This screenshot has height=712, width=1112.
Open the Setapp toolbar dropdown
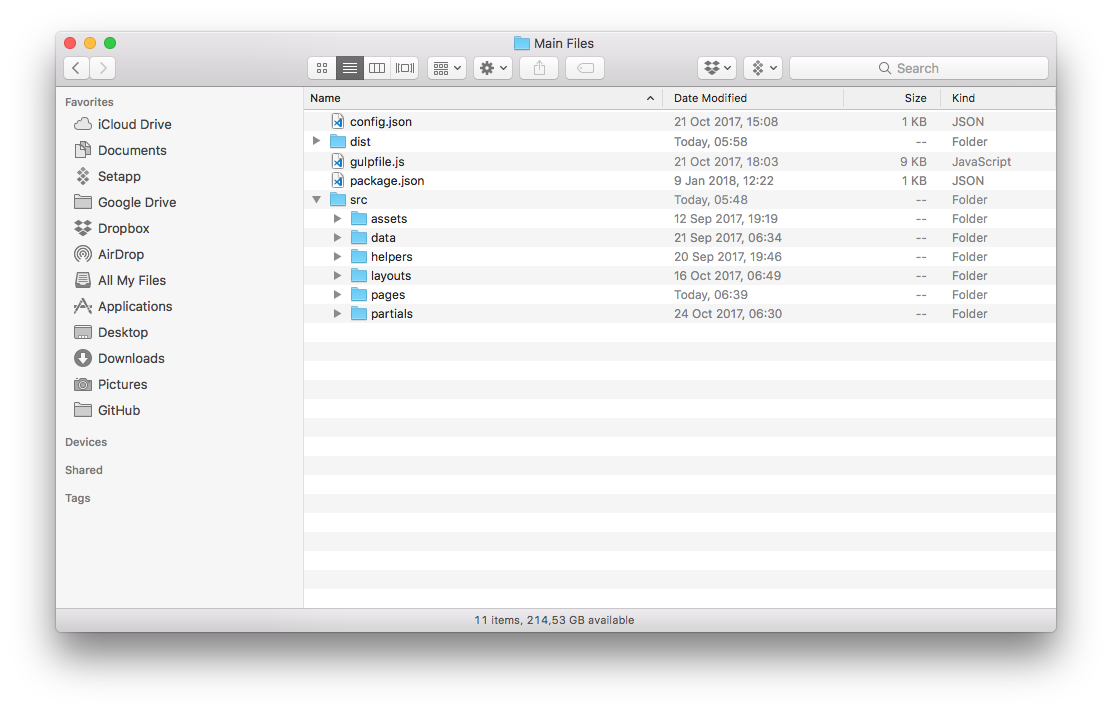[x=763, y=68]
